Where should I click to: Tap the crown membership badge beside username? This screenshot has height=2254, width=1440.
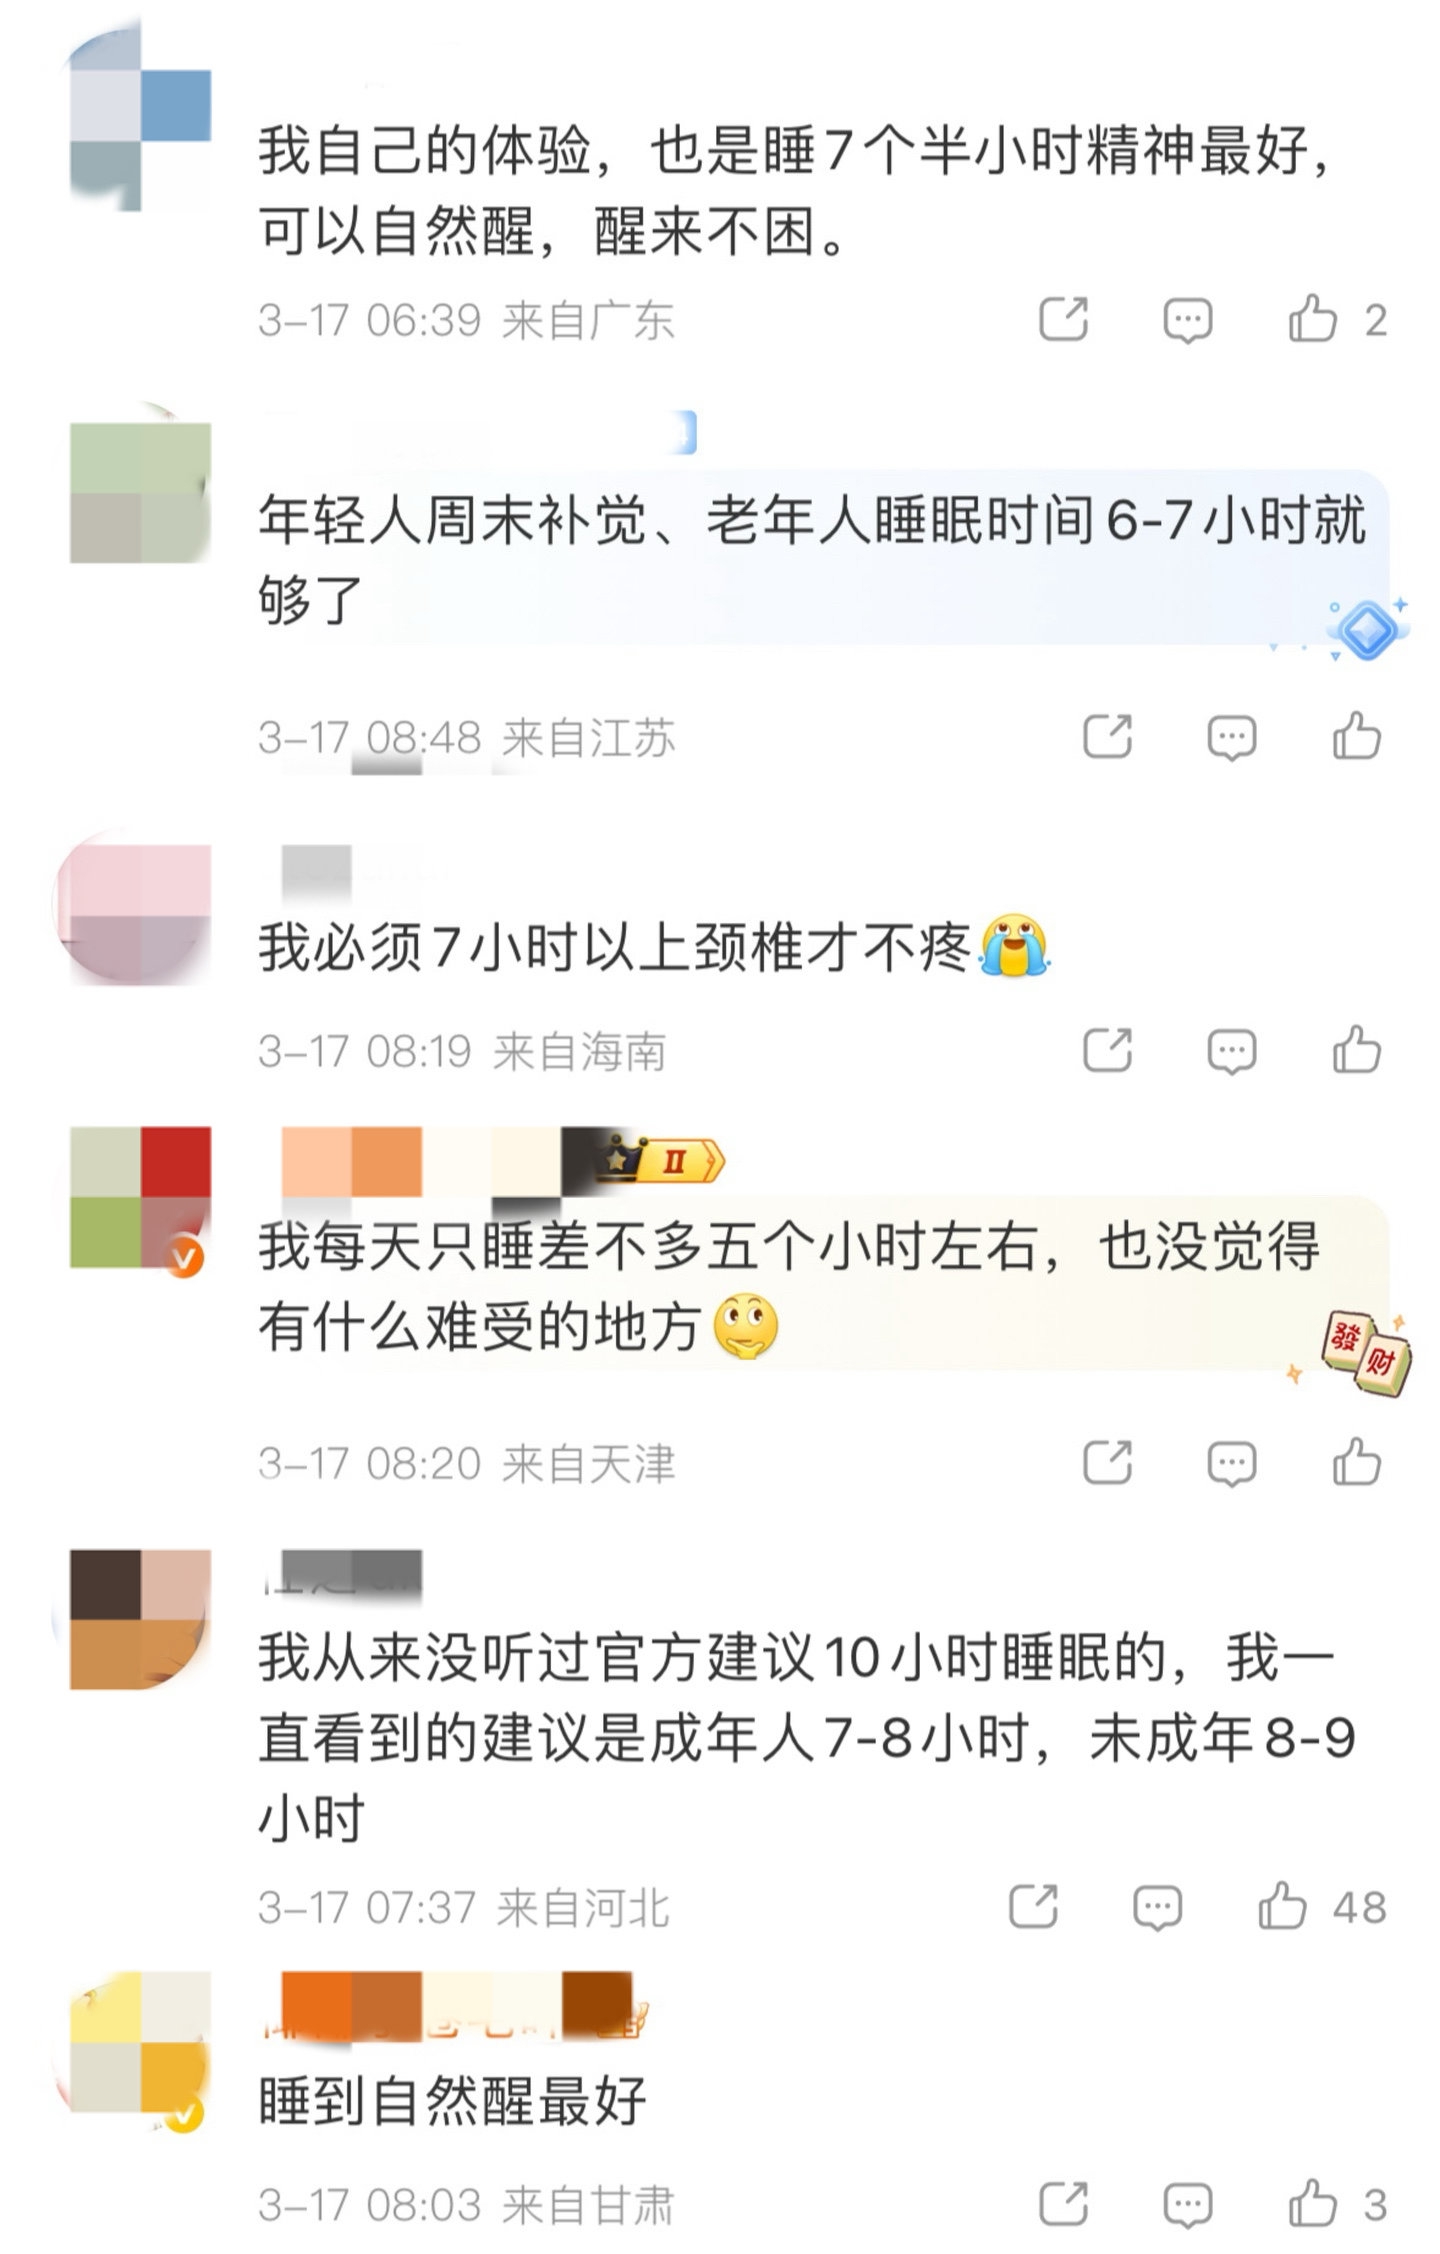[661, 1160]
